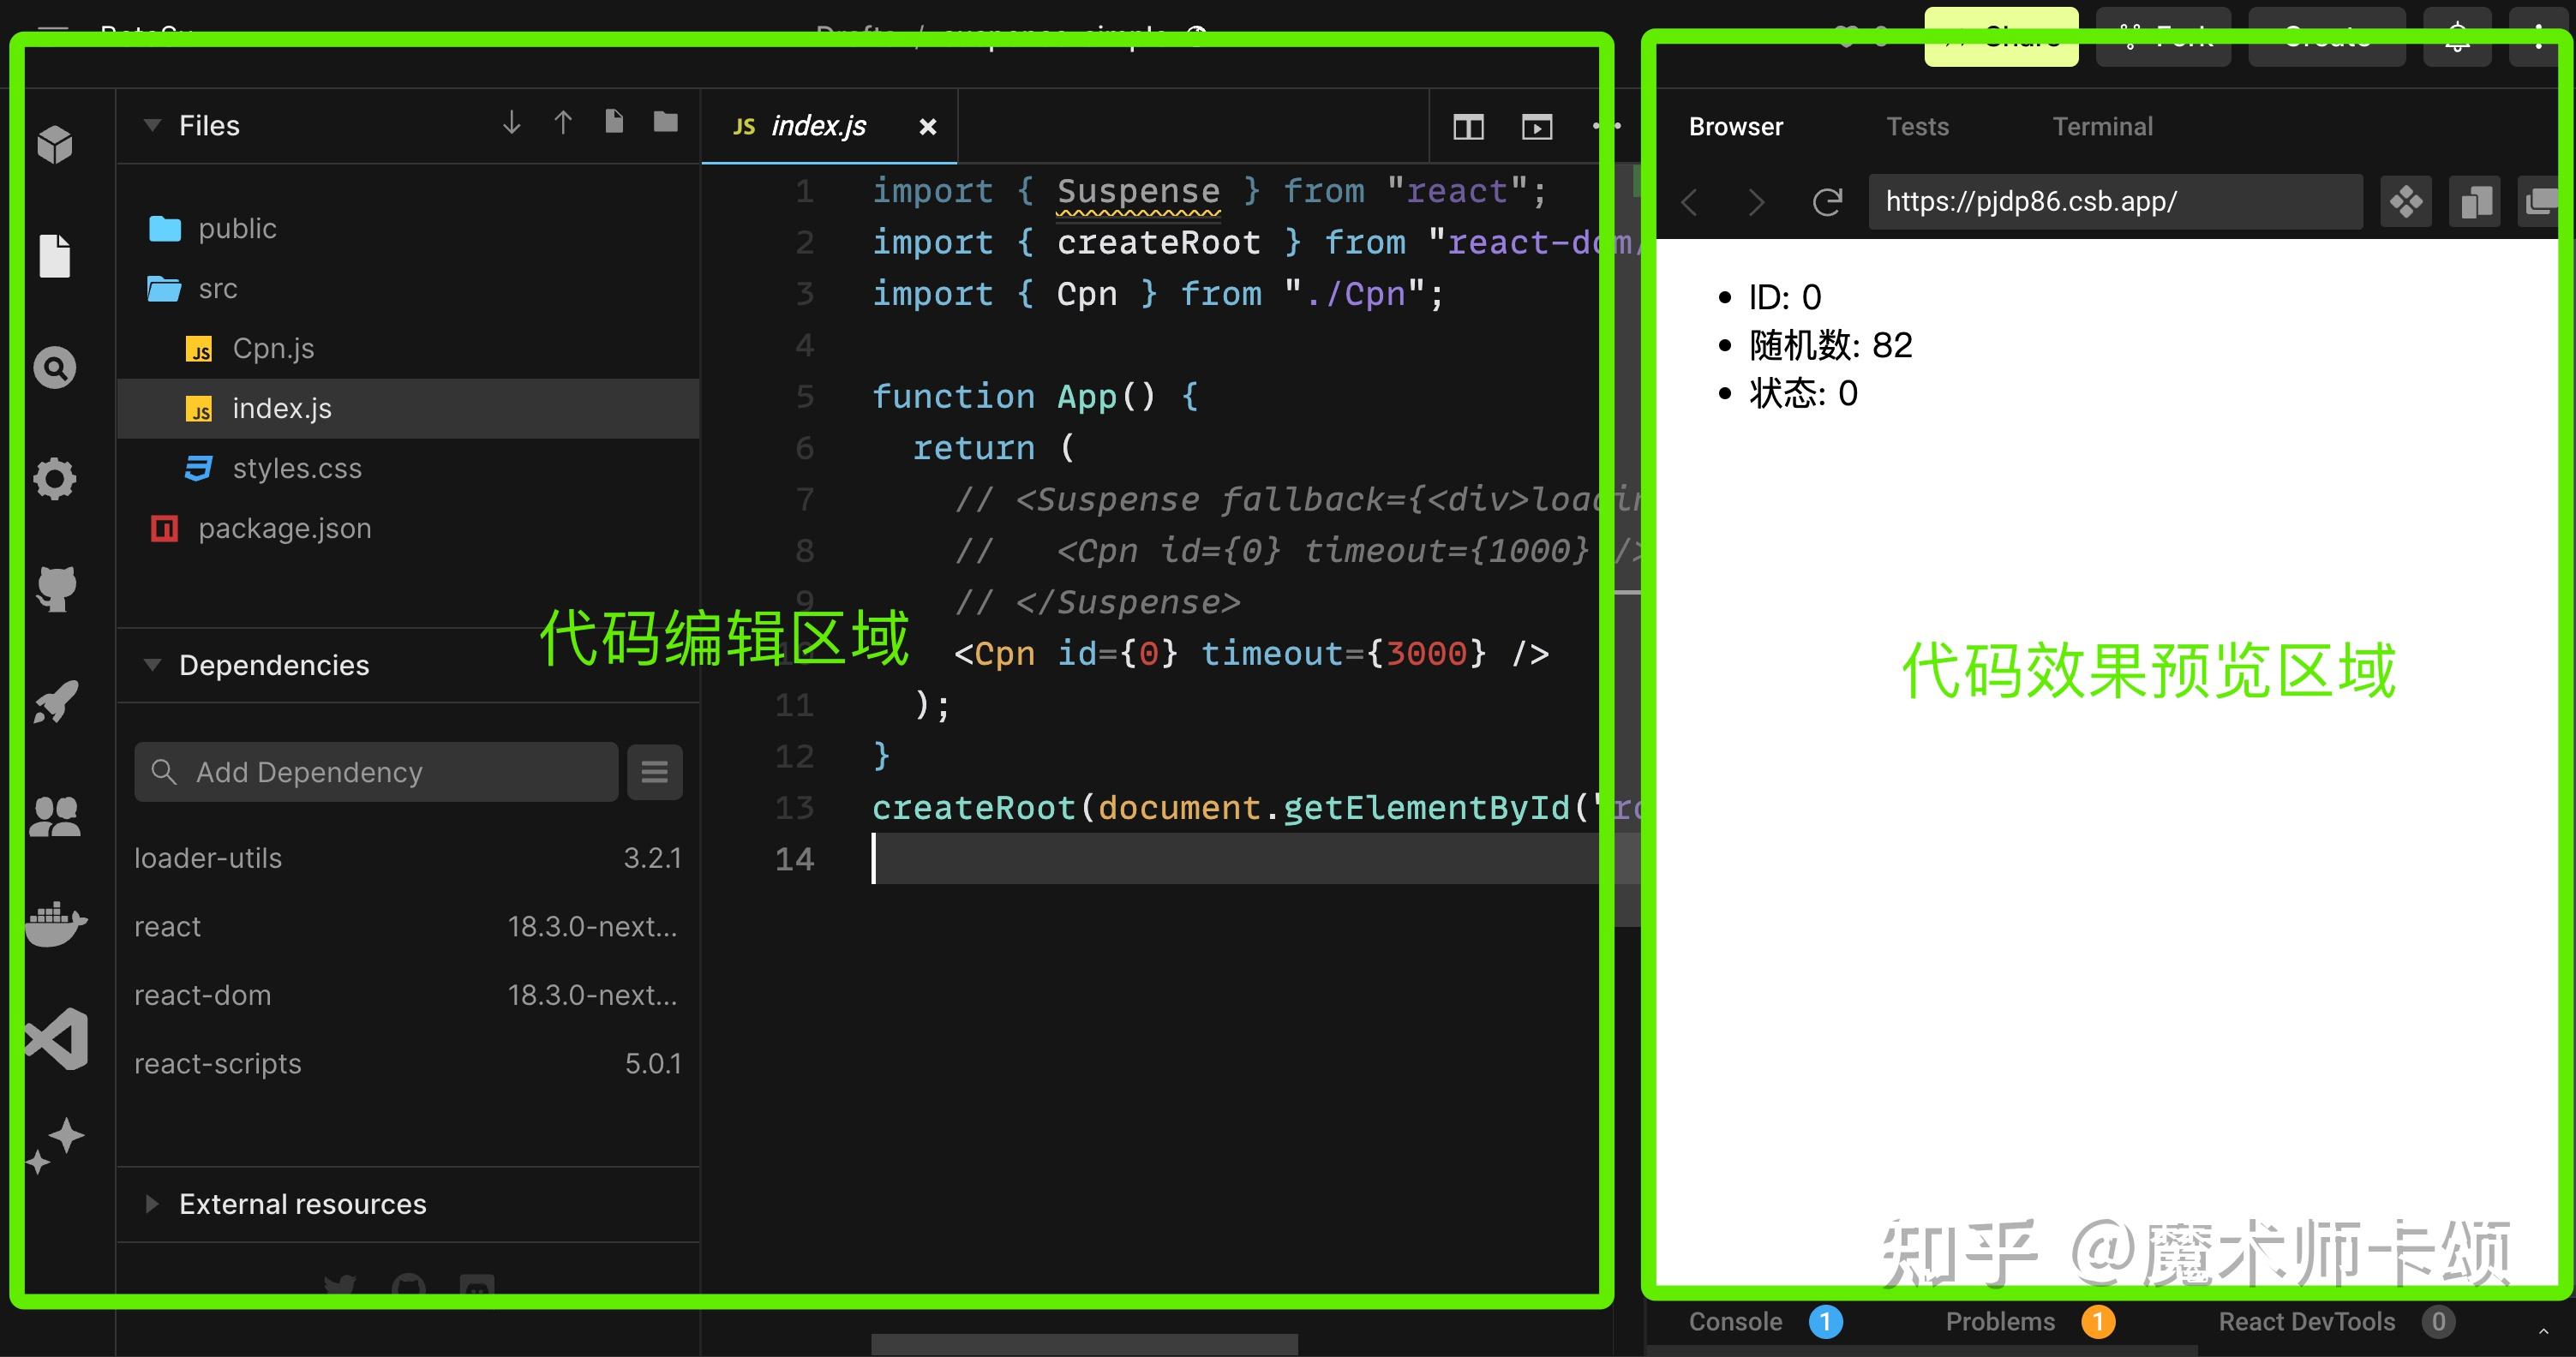Screen dimensions: 2576x1357
Task: Switch to the Terminal tab
Action: (x=2101, y=126)
